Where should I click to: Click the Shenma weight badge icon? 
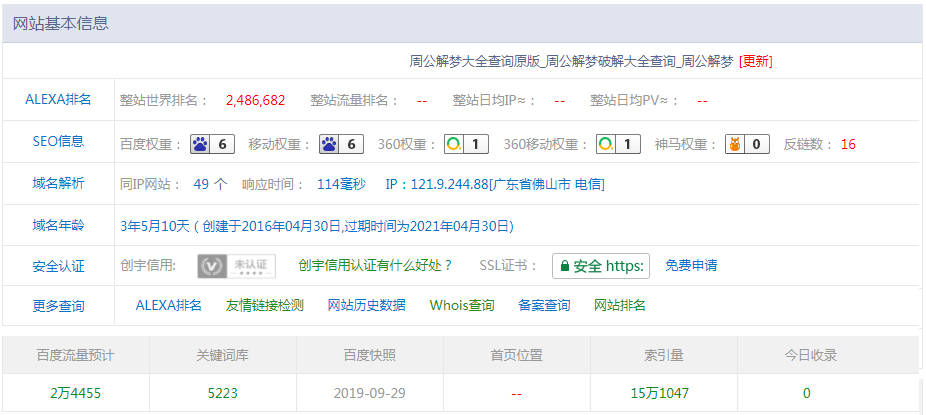[747, 144]
